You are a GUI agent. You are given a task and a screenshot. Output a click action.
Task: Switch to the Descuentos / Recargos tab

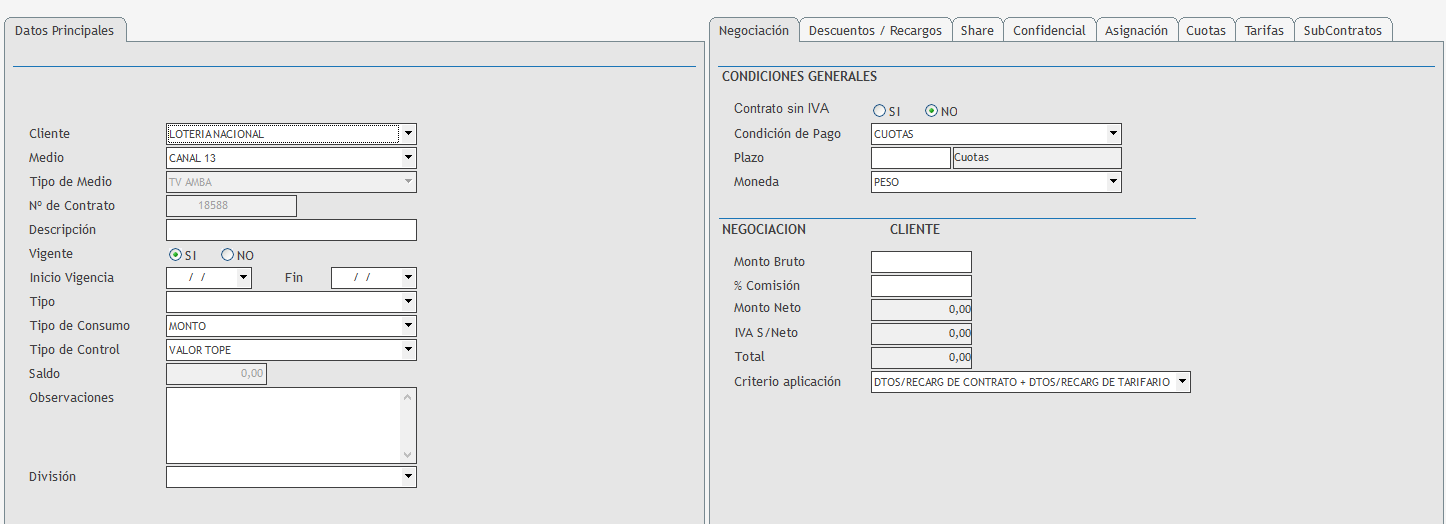(875, 30)
